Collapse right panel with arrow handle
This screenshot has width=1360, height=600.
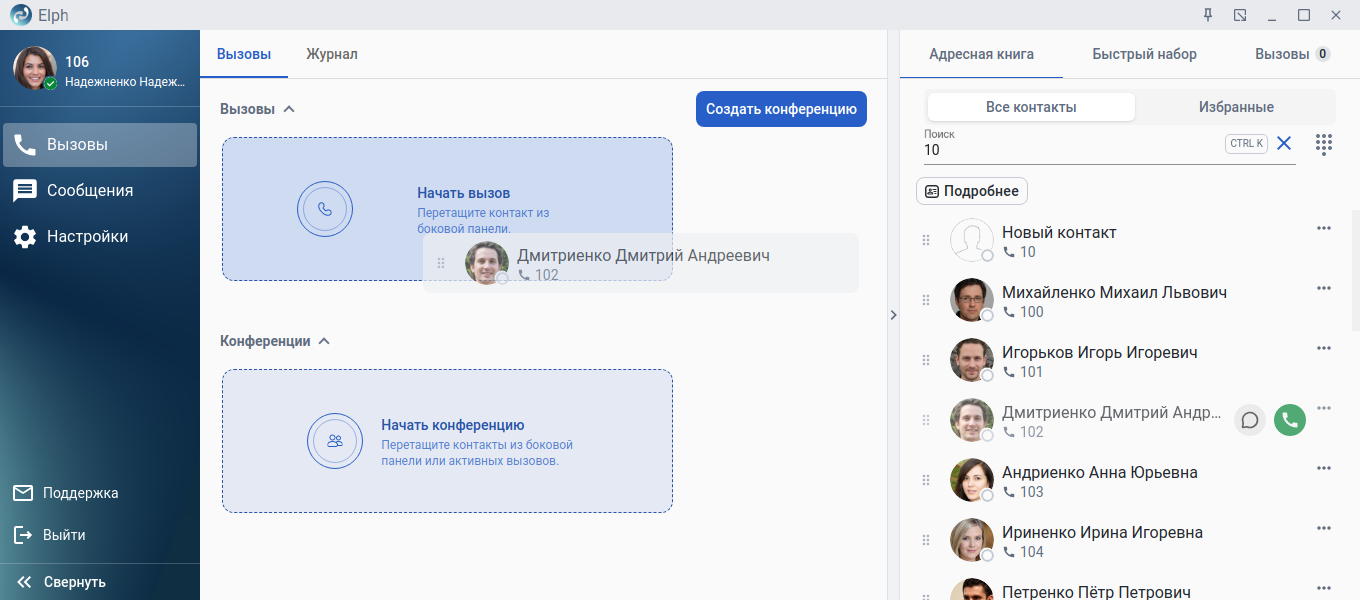[893, 315]
